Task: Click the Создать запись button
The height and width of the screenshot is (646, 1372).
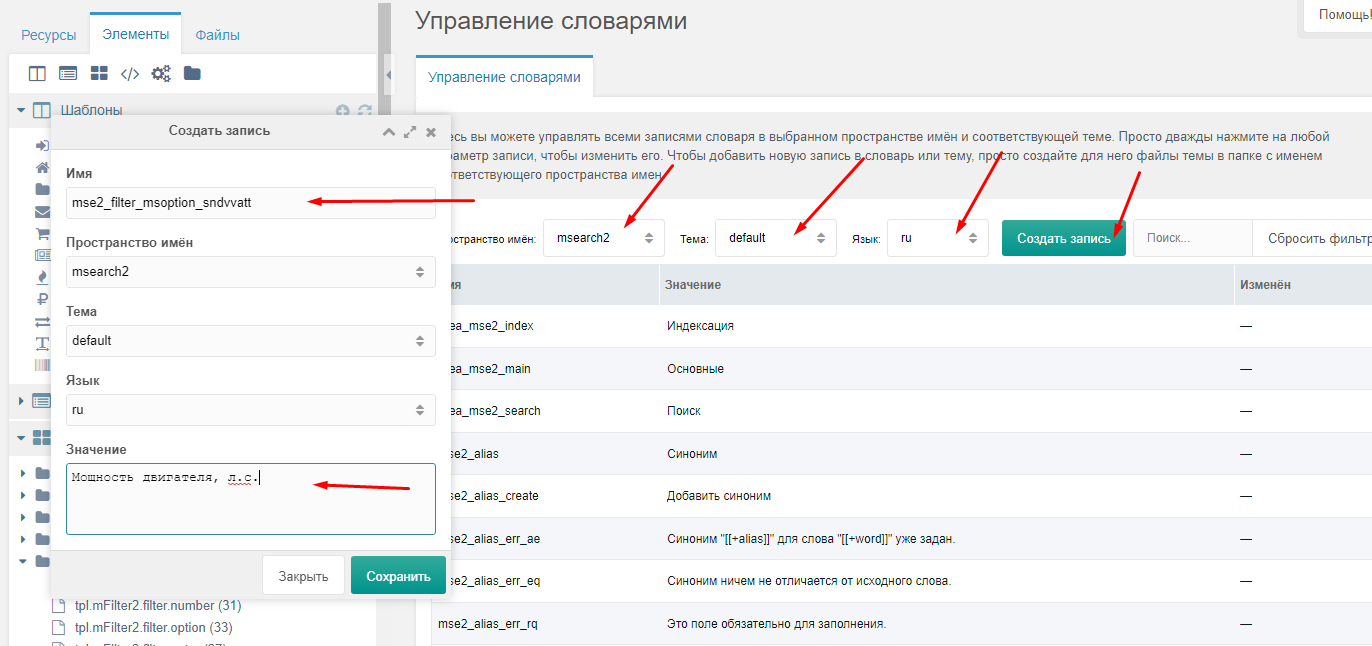Action: coord(1064,238)
